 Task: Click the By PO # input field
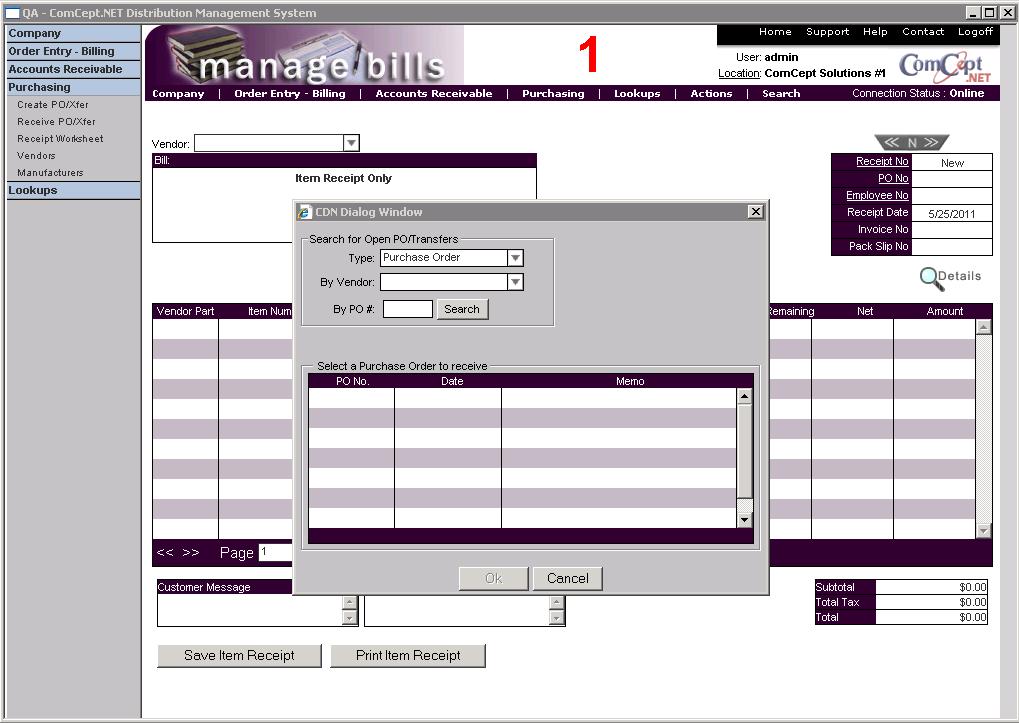click(407, 309)
